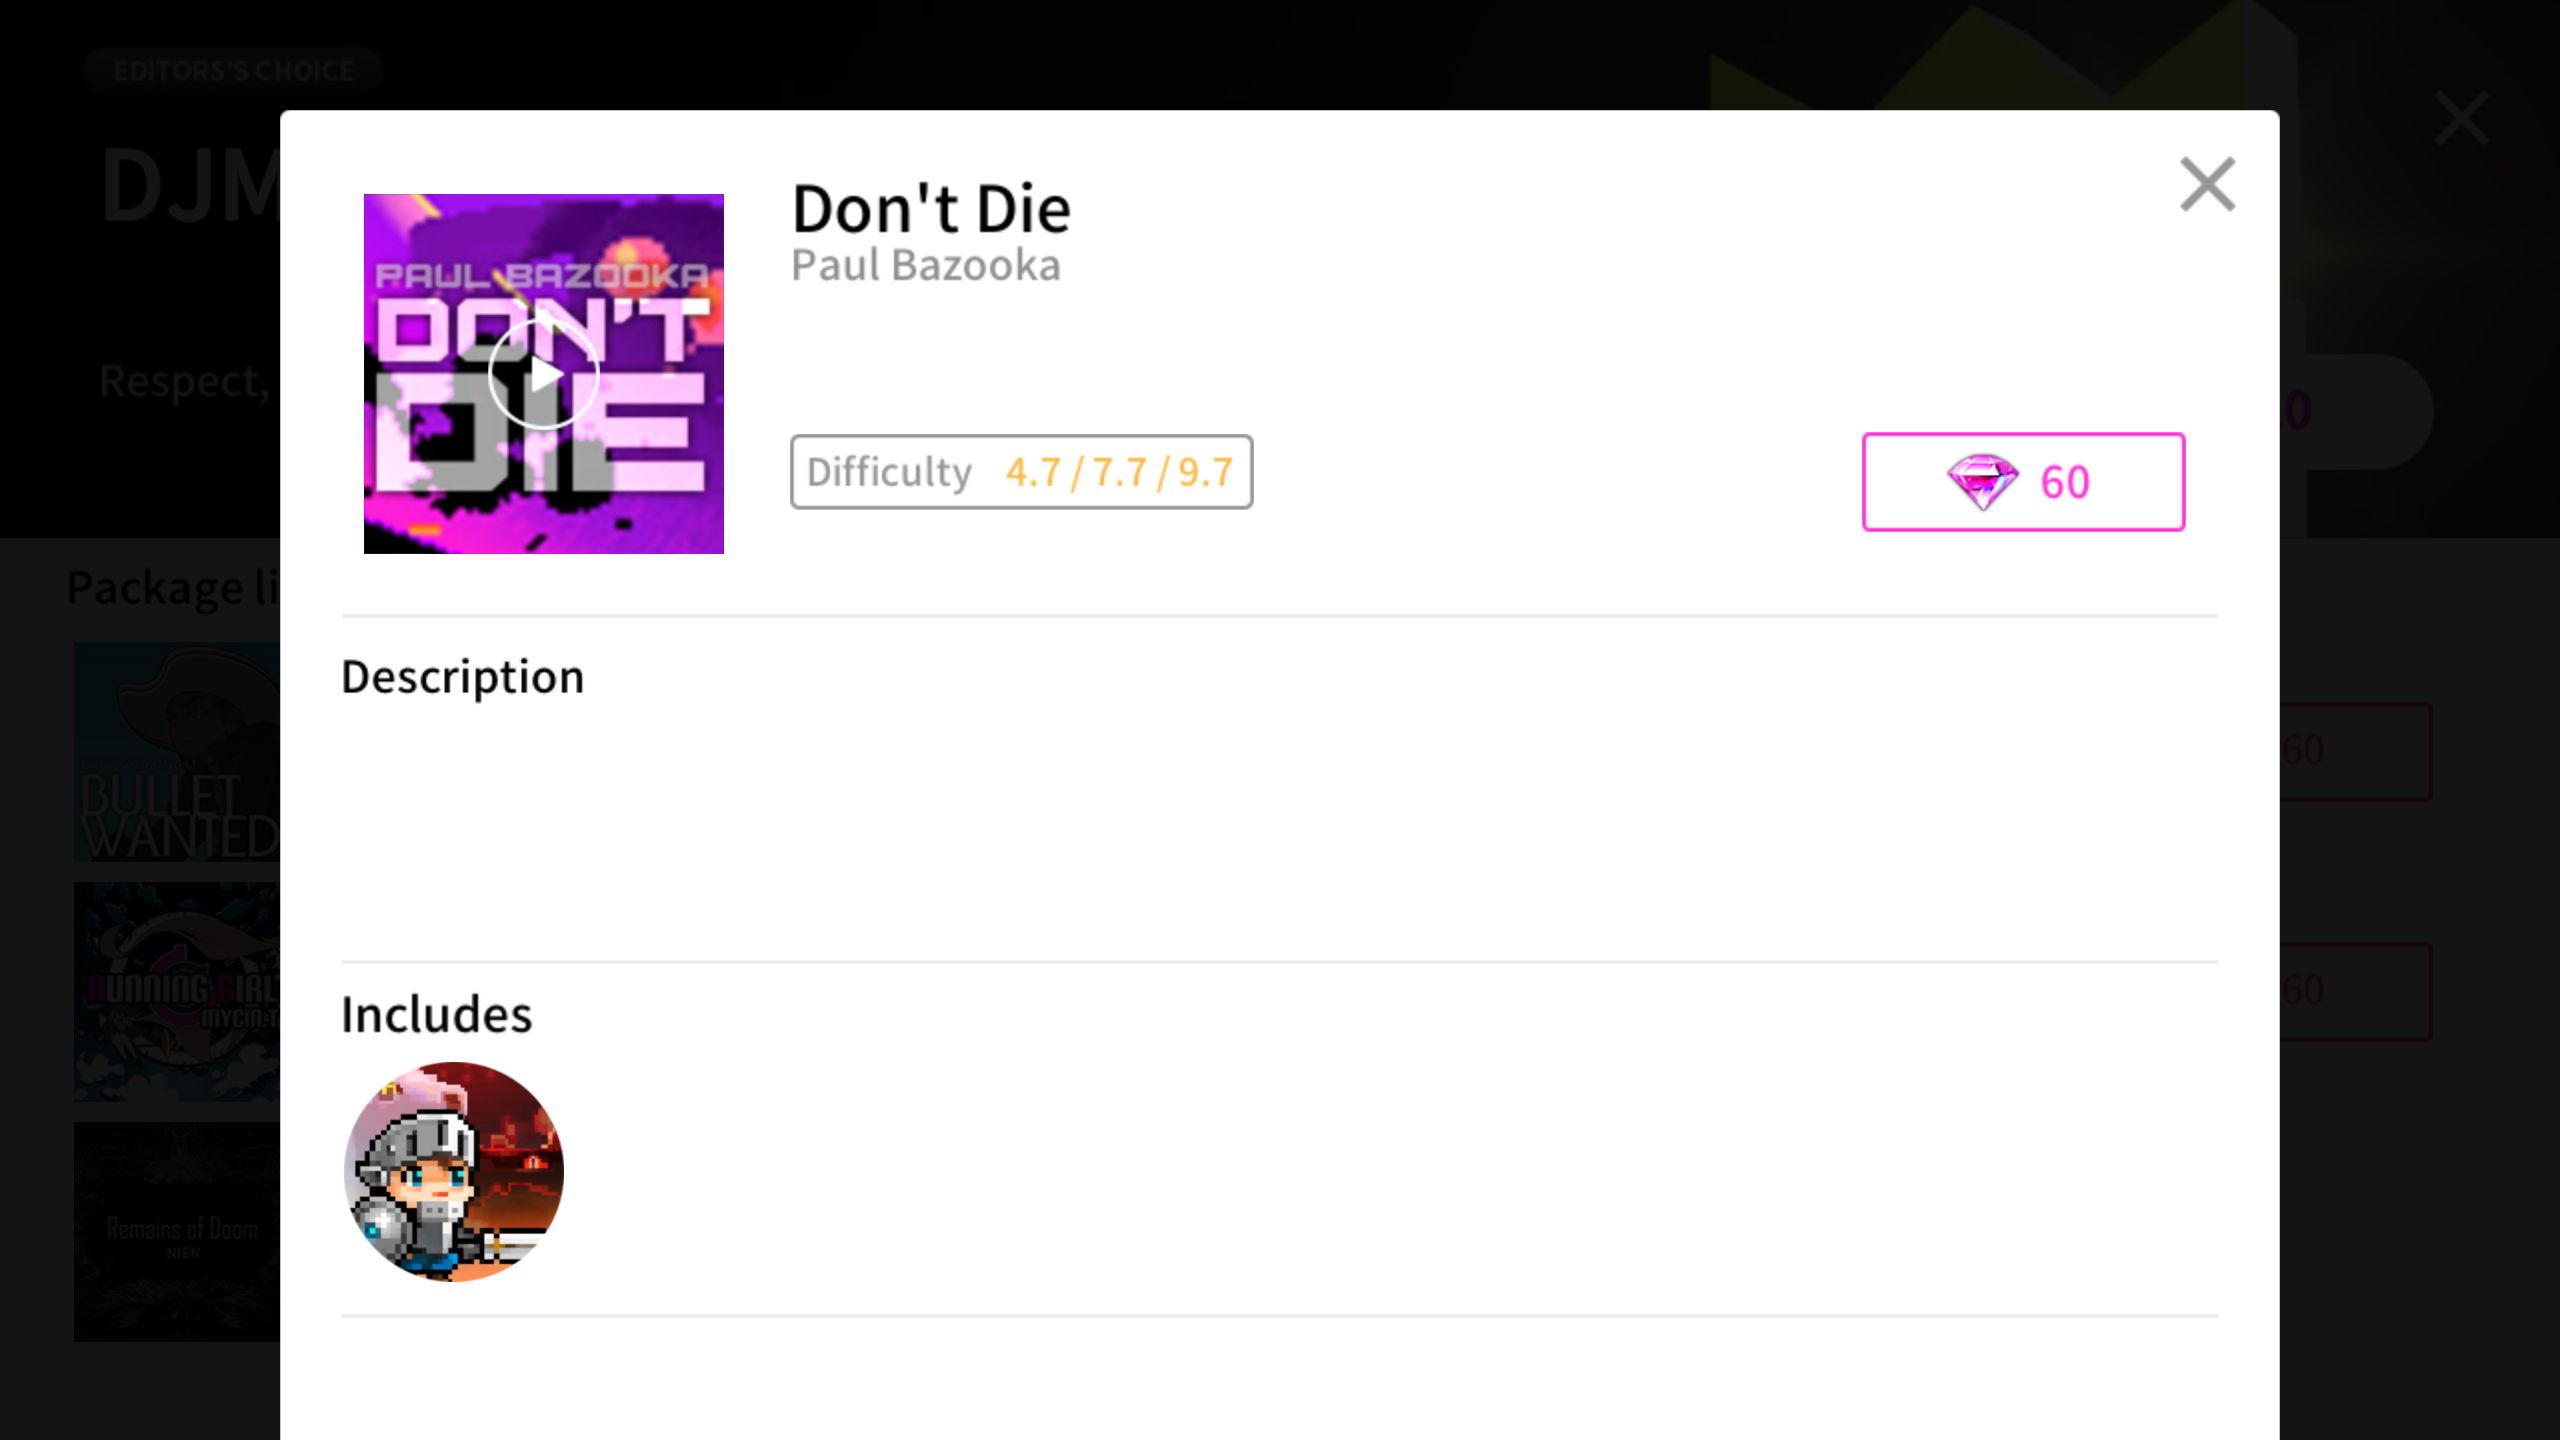
Task: Click the Don't Die album cover art
Action: pos(543,374)
